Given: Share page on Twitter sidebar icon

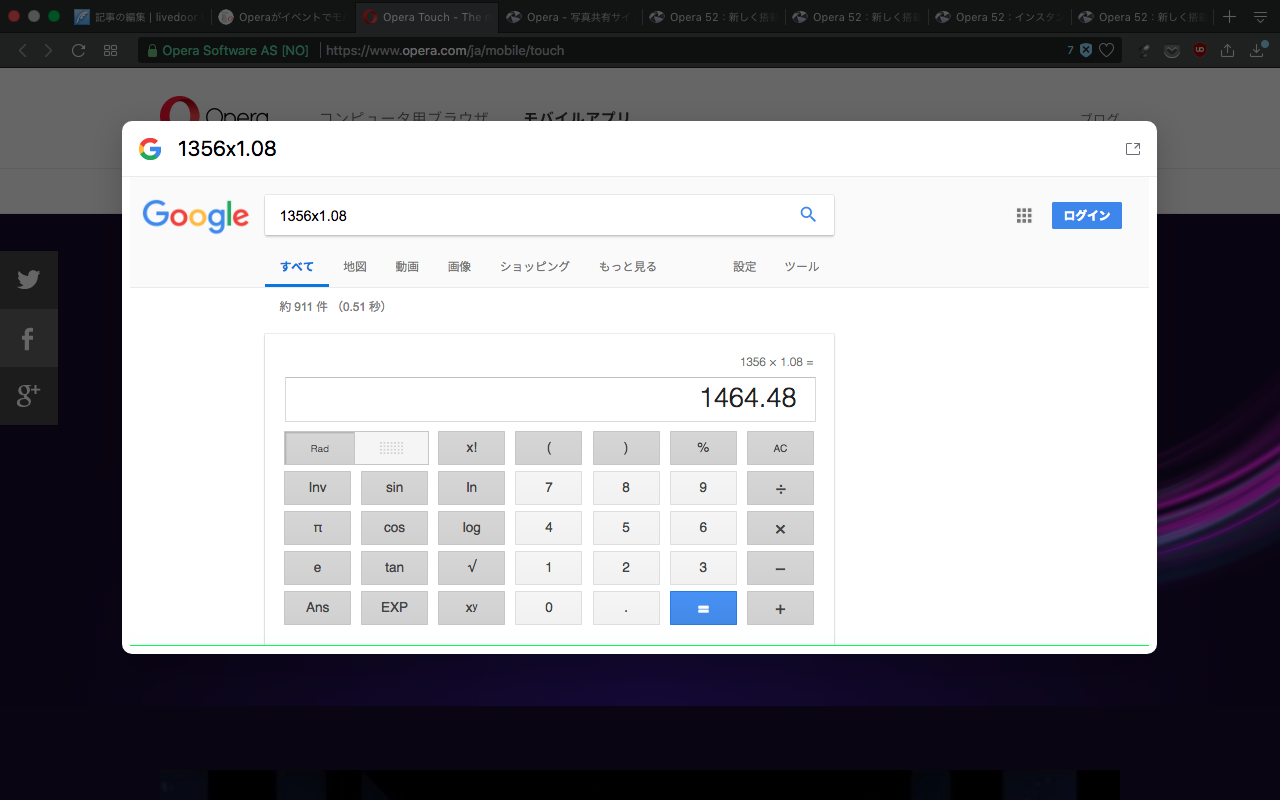Looking at the screenshot, I should 29,279.
